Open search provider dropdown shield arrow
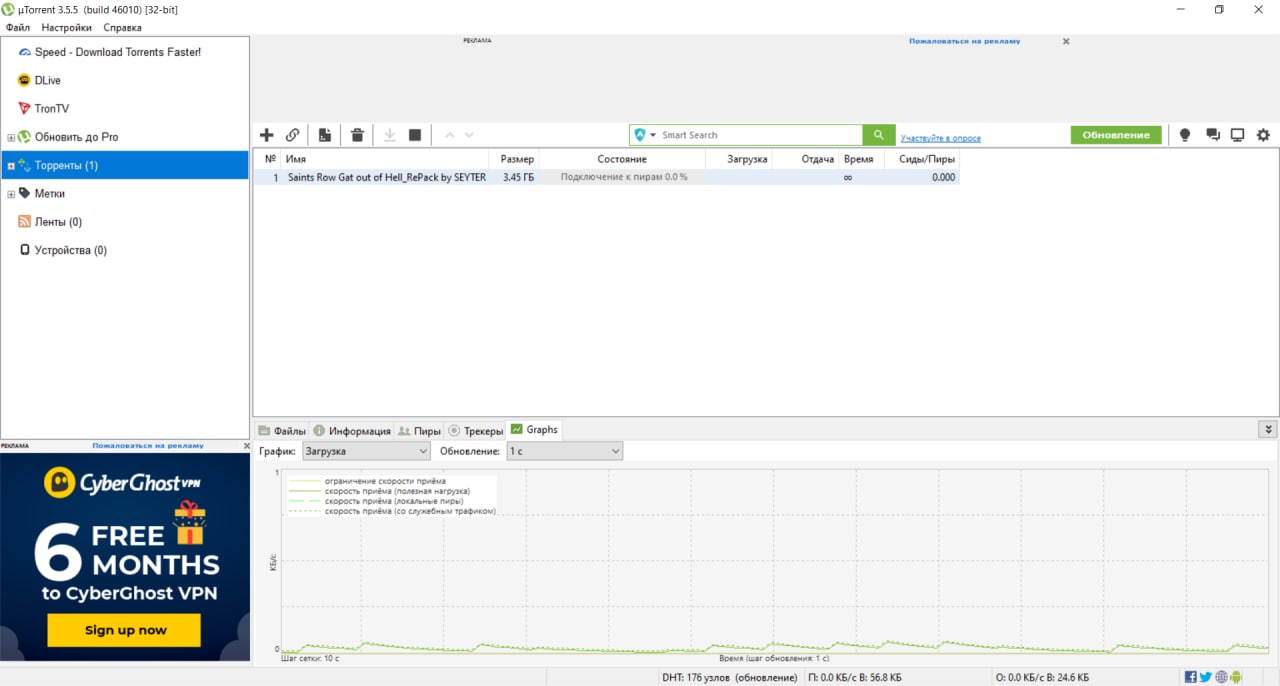The height and width of the screenshot is (686, 1280). pos(645,135)
